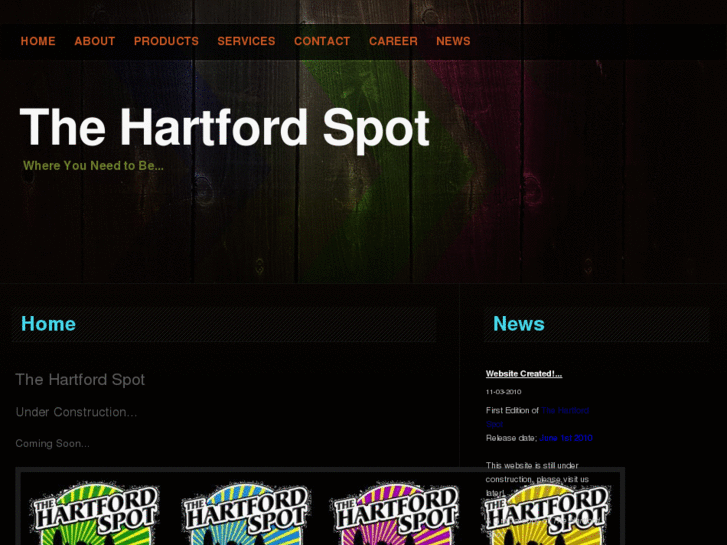Click the news date 11-03-2010
This screenshot has width=727, height=545.
[504, 392]
